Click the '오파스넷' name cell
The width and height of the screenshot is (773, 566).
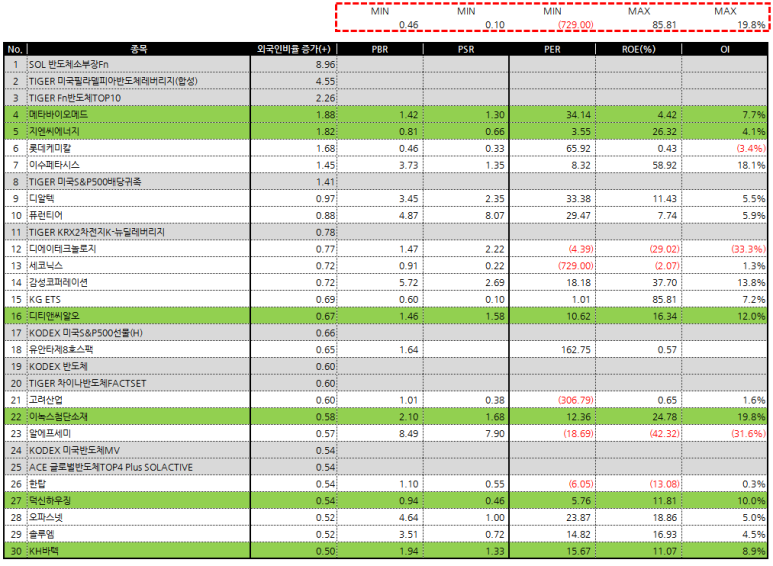139,517
